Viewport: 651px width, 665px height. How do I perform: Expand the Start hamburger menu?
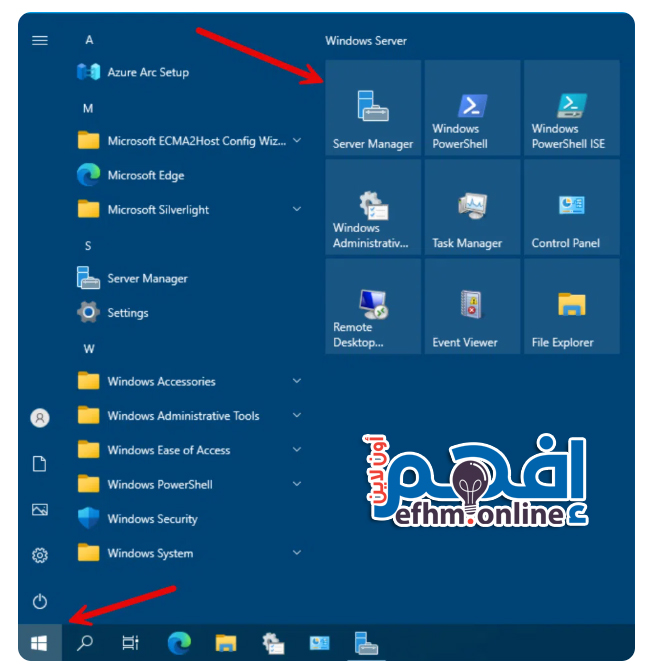point(40,41)
